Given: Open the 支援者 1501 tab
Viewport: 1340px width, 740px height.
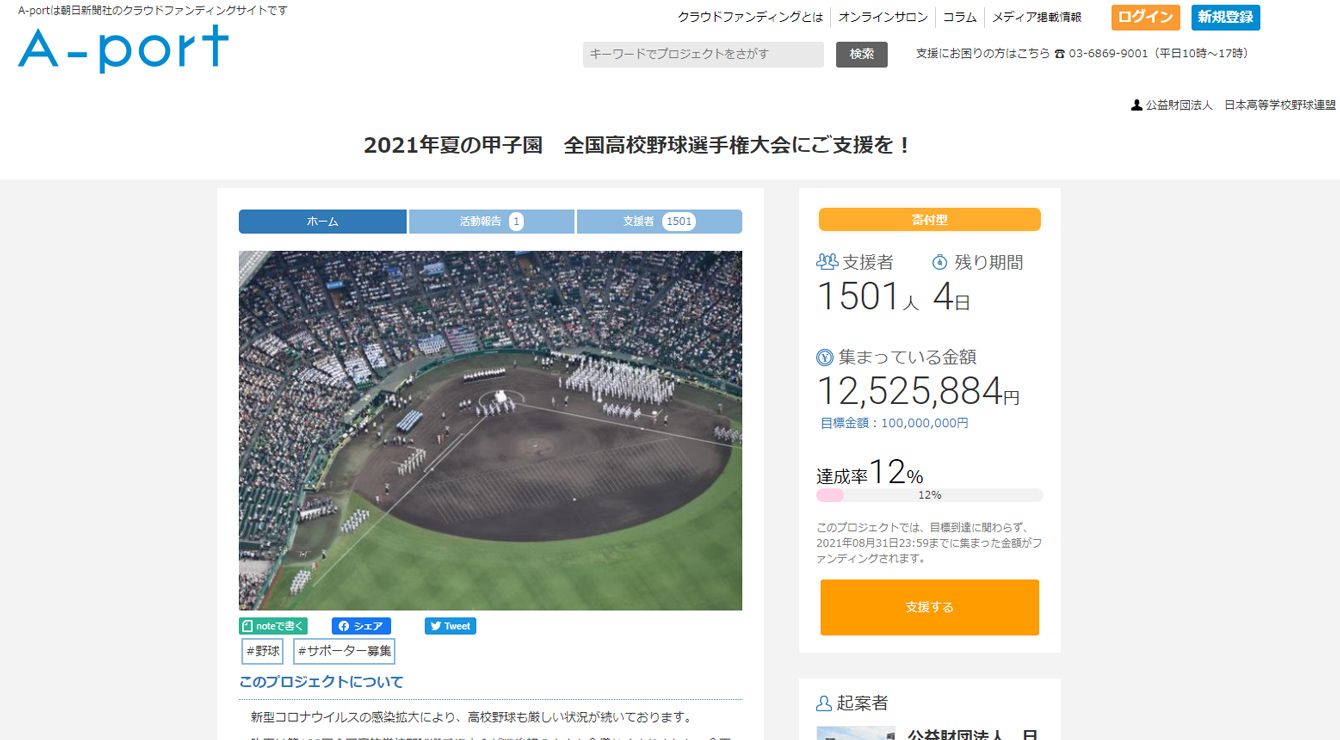Looking at the screenshot, I should (x=659, y=221).
